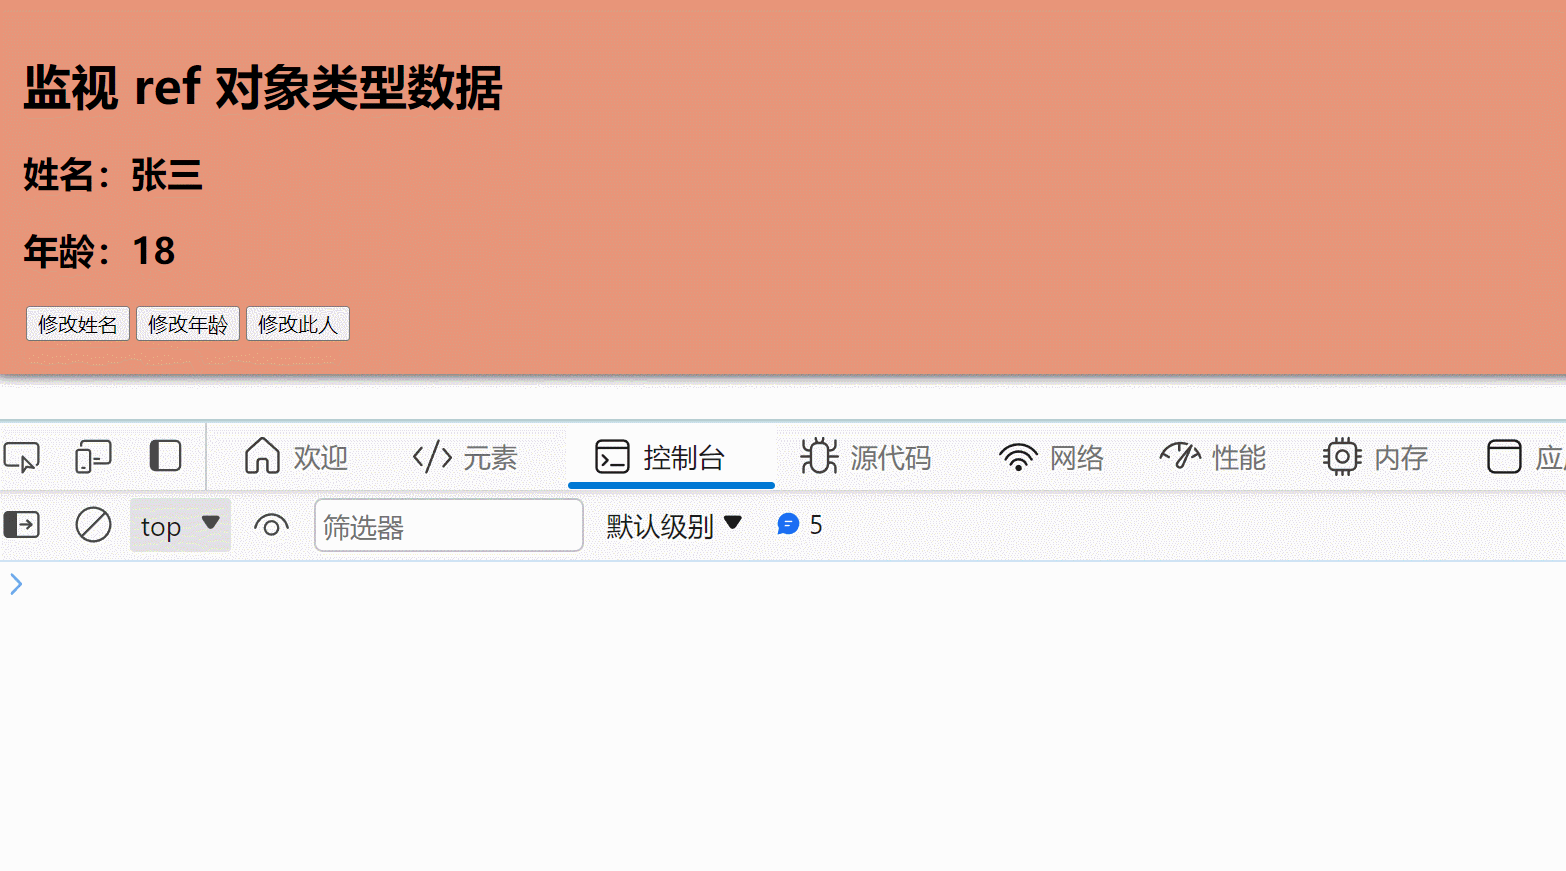Open the 元素 tab

click(x=465, y=457)
